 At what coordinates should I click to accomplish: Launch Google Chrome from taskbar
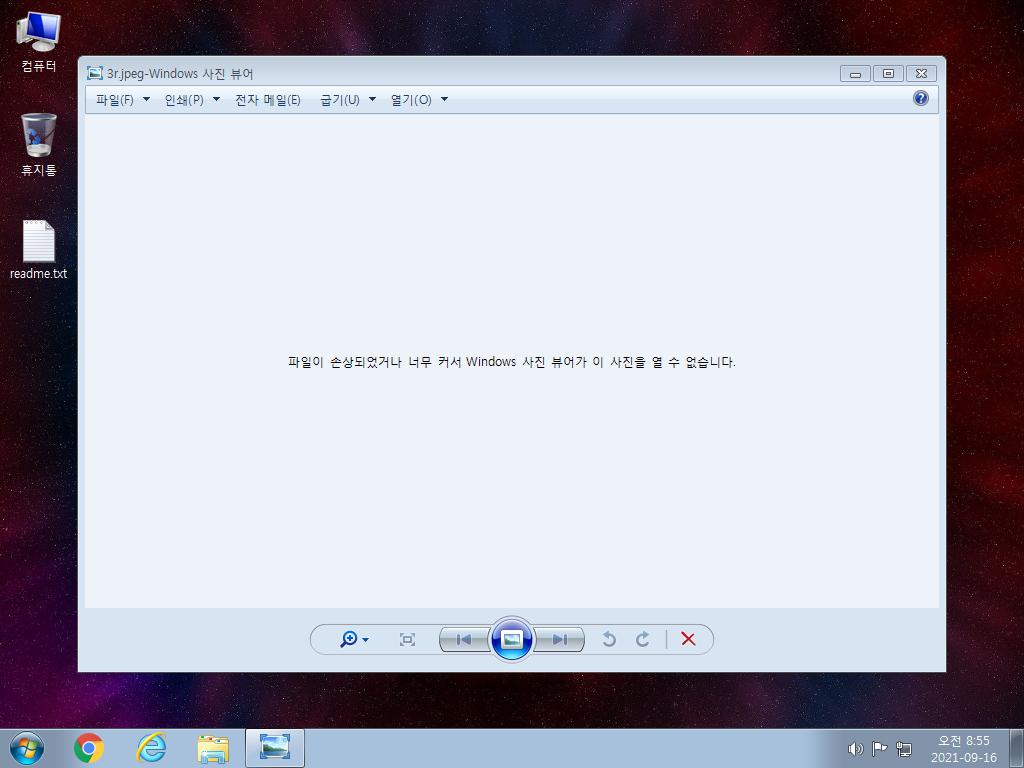[89, 748]
